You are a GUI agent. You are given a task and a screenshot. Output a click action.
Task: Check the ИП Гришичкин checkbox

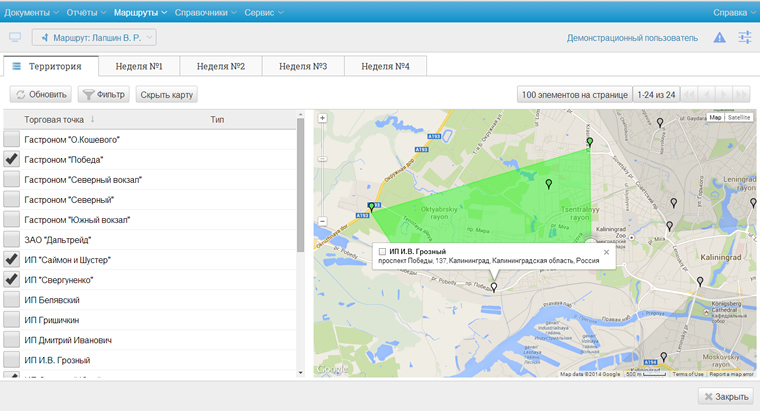[x=12, y=320]
